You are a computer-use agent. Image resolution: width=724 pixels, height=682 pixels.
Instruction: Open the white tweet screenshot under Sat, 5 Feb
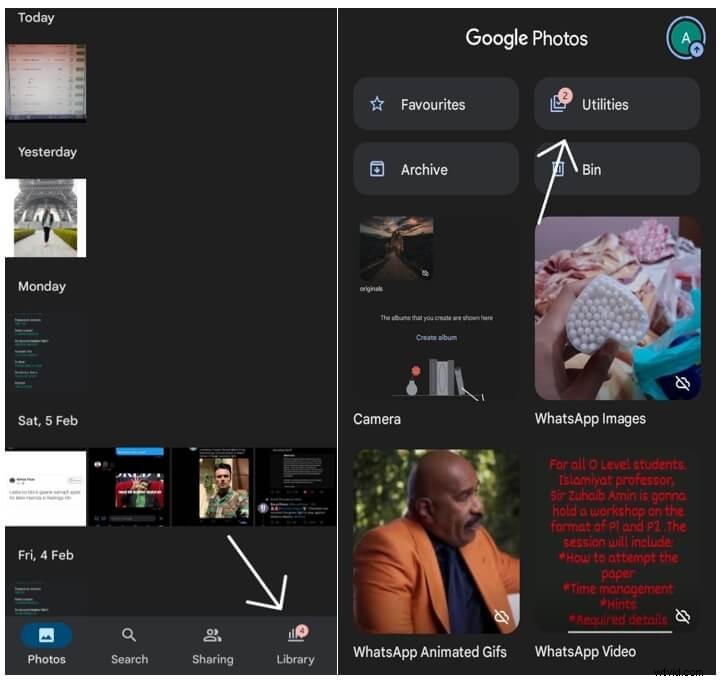click(46, 488)
